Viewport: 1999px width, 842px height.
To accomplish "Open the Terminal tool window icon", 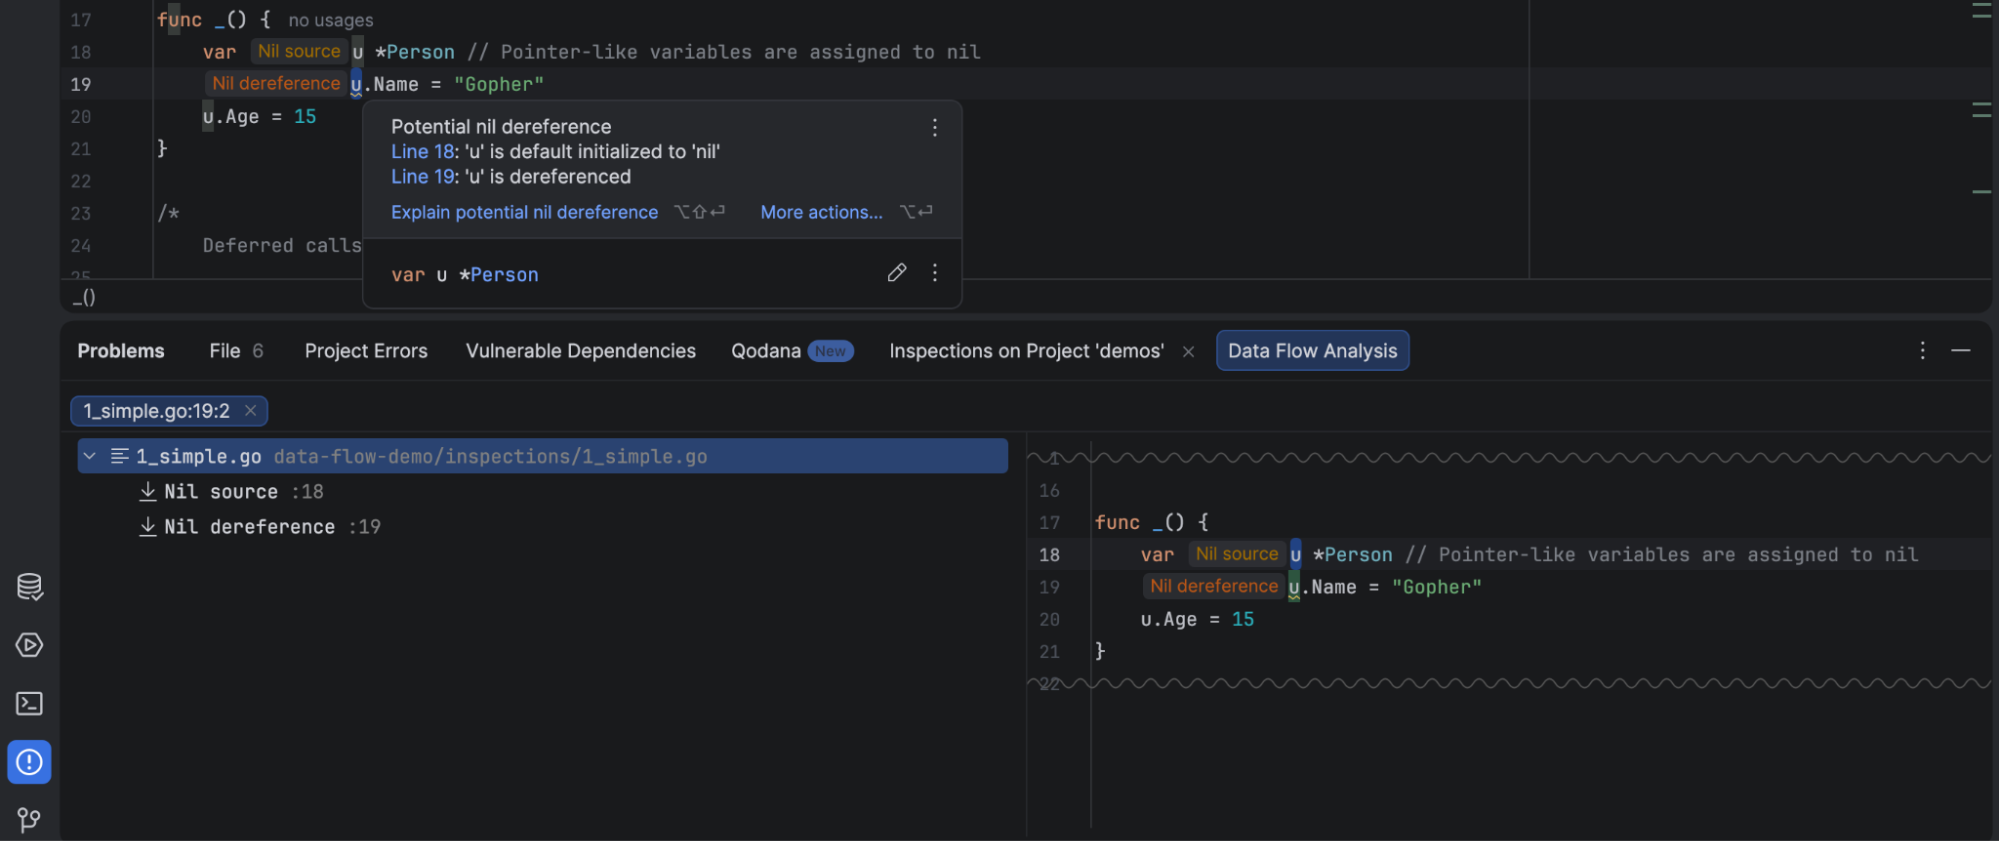I will [x=29, y=704].
